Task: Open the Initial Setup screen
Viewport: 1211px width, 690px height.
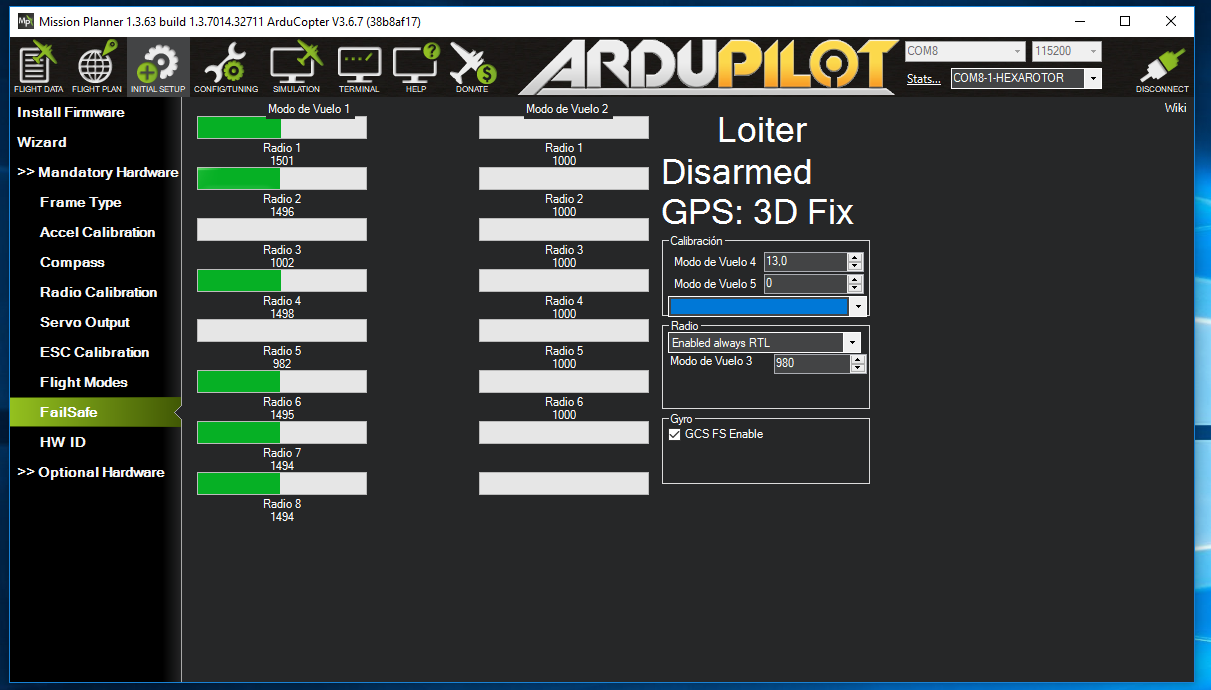Action: (158, 67)
